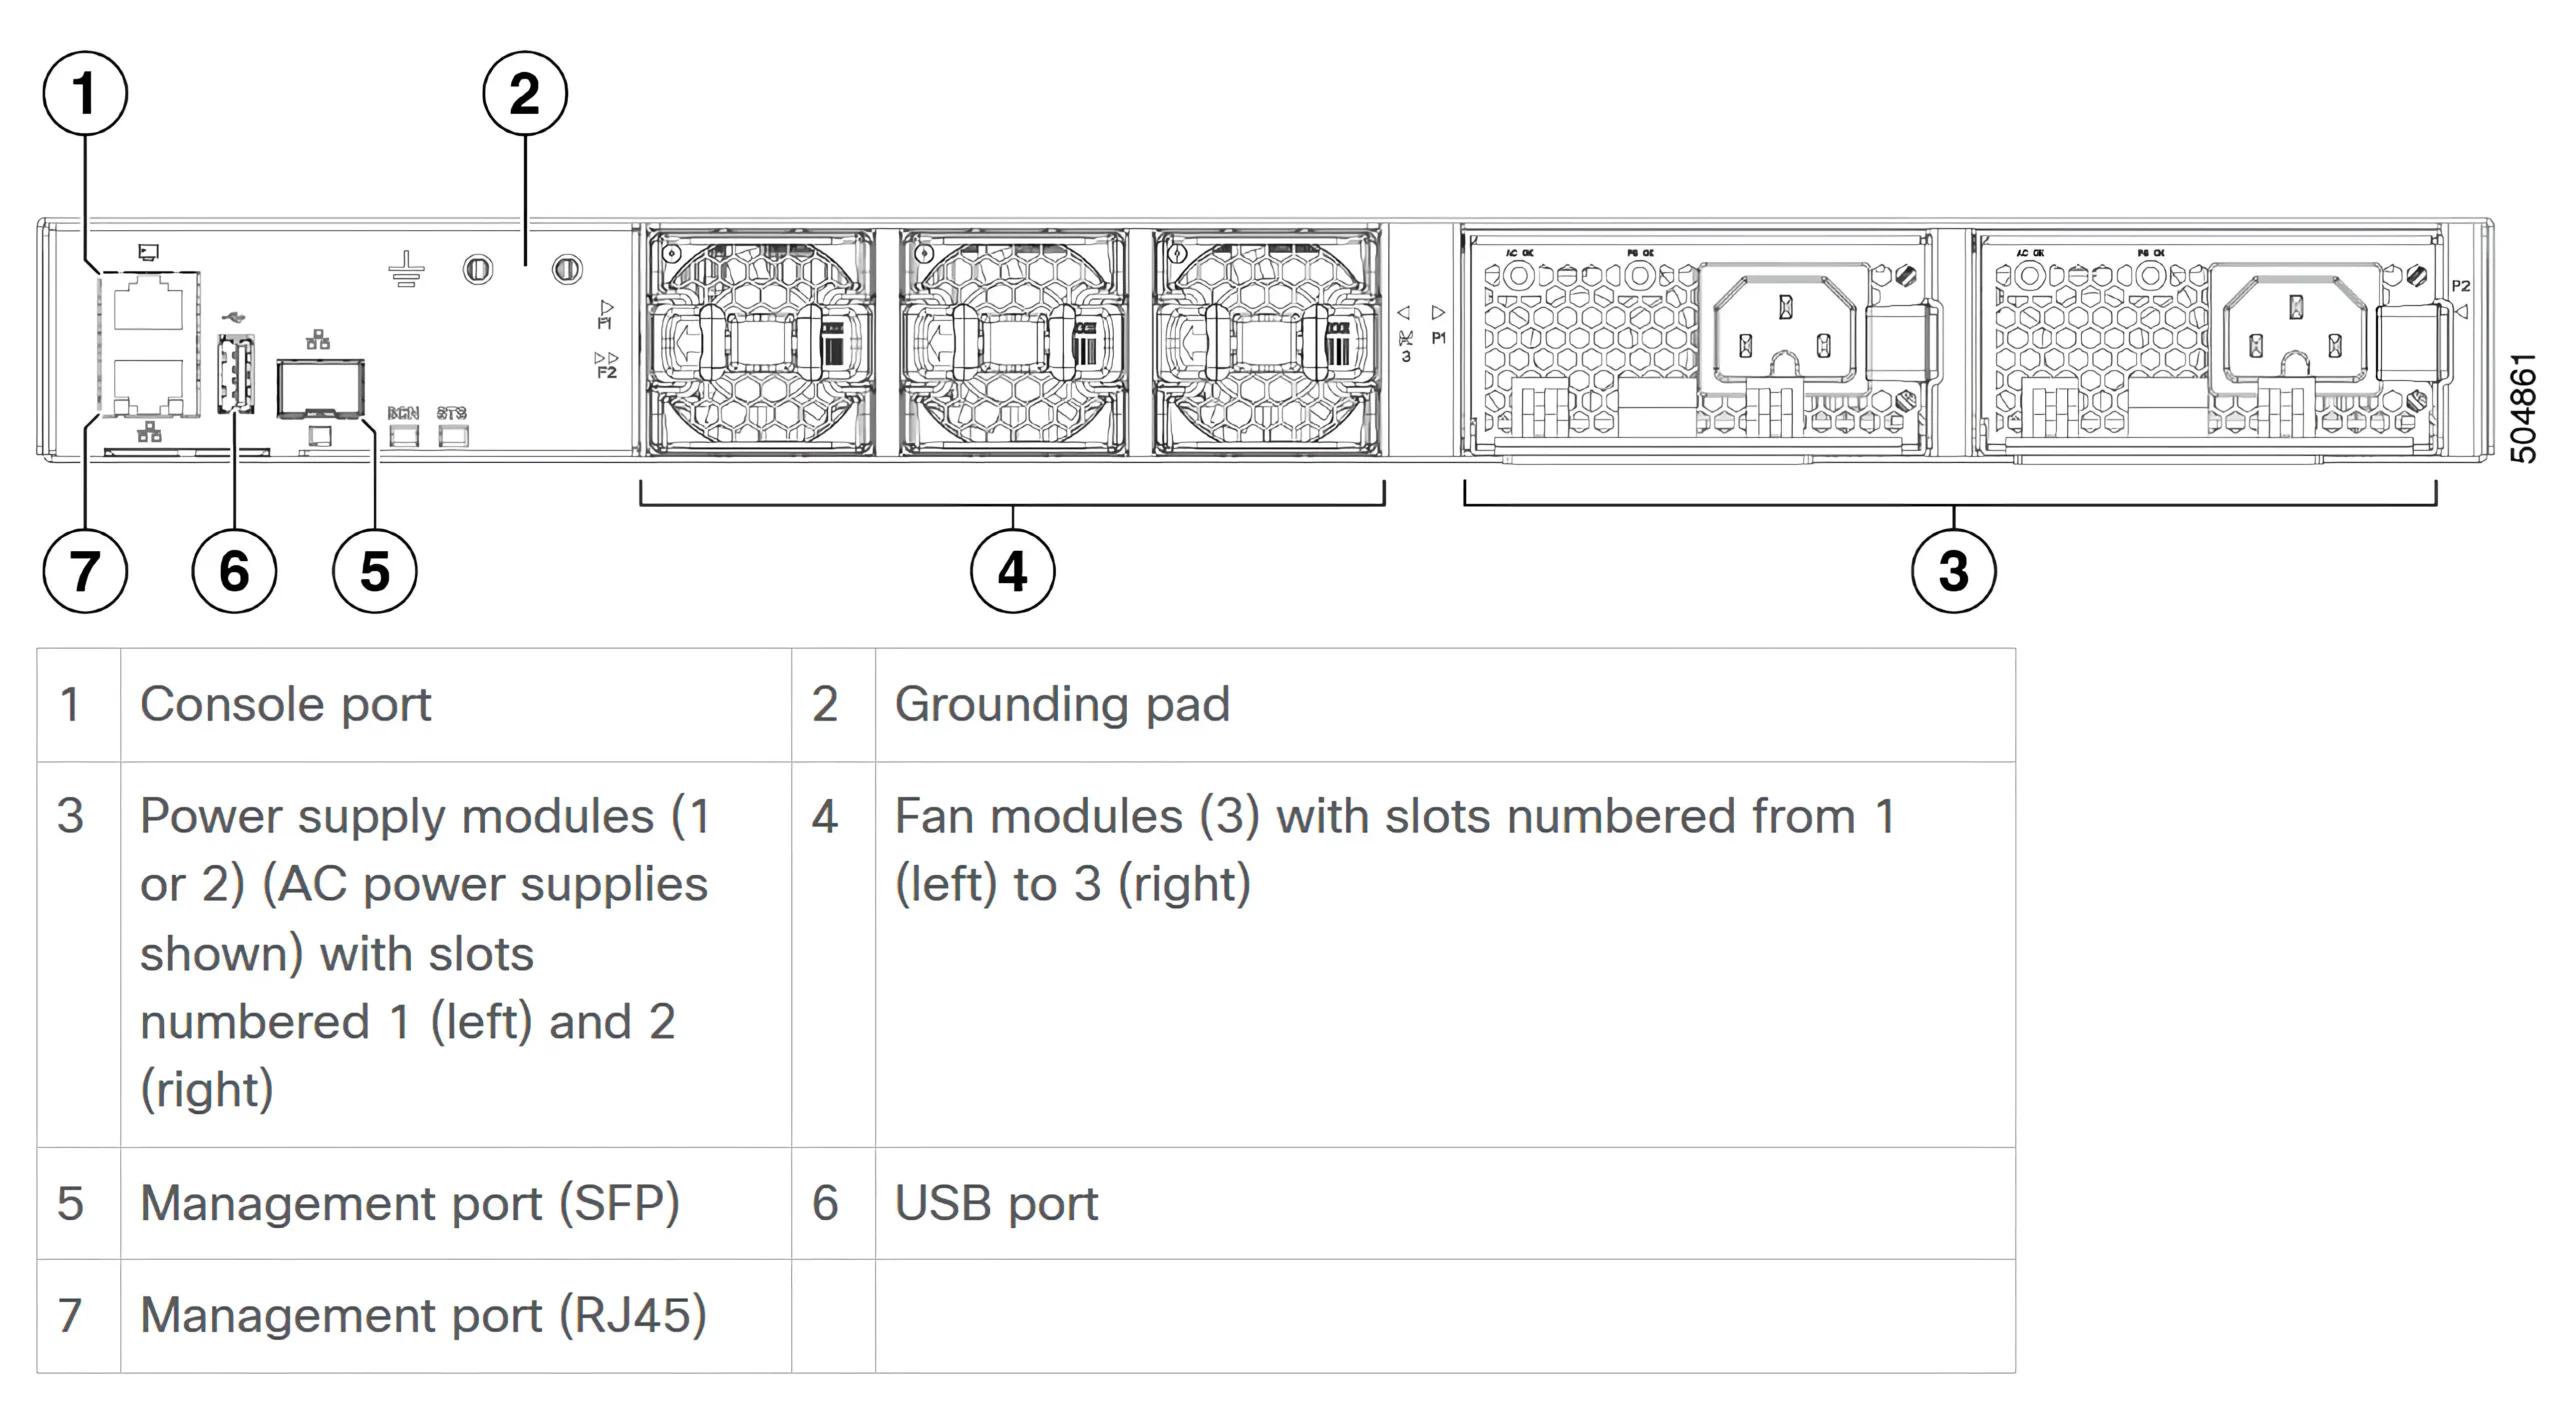Click callout circle number 2
Viewport: 2560px width, 1402px height.
click(525, 94)
